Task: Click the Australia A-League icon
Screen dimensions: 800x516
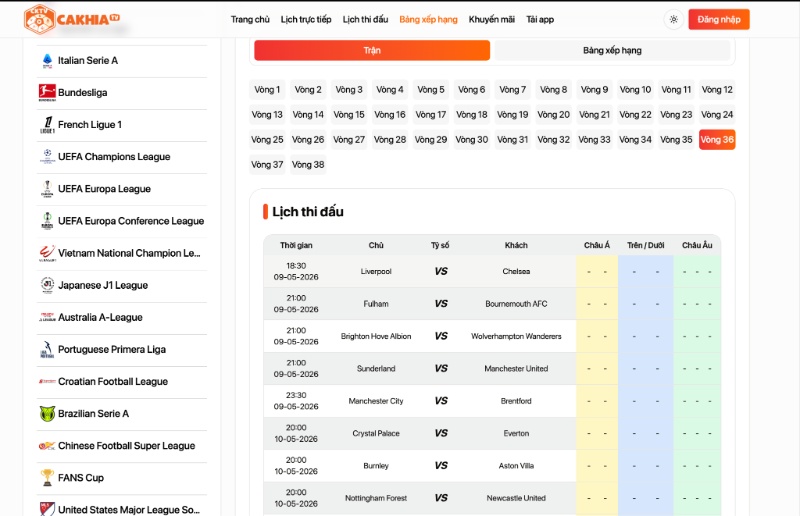Action: pyautogui.click(x=47, y=317)
